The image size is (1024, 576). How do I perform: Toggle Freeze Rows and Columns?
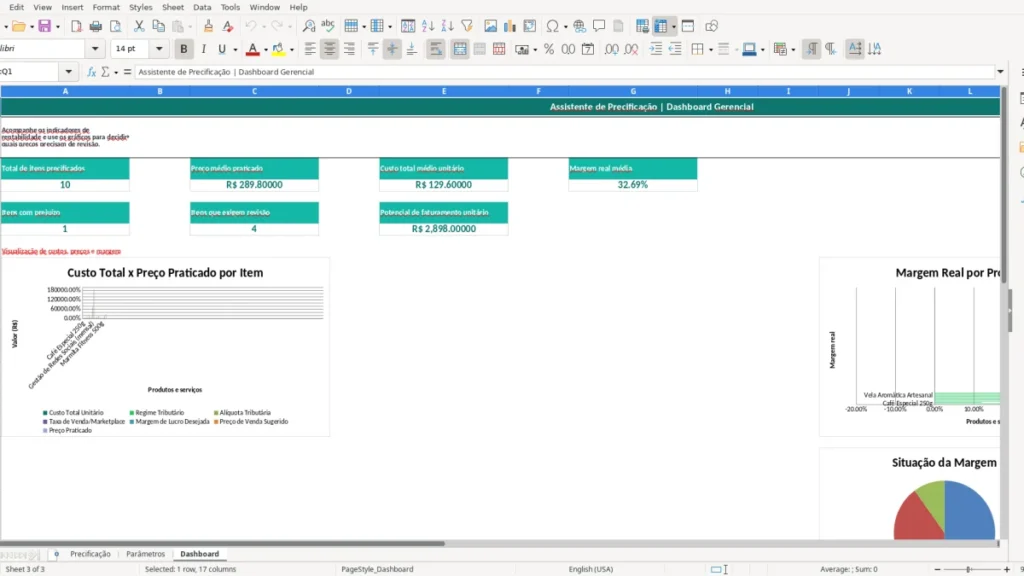661,26
